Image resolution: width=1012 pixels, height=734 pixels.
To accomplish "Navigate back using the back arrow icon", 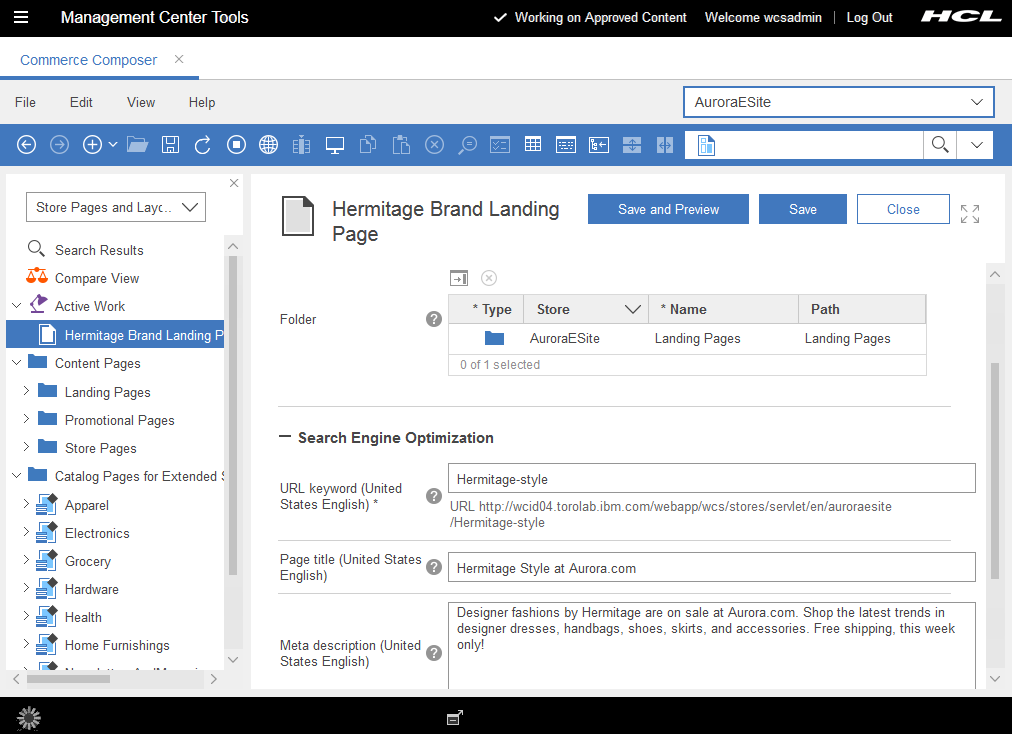I will click(26, 144).
